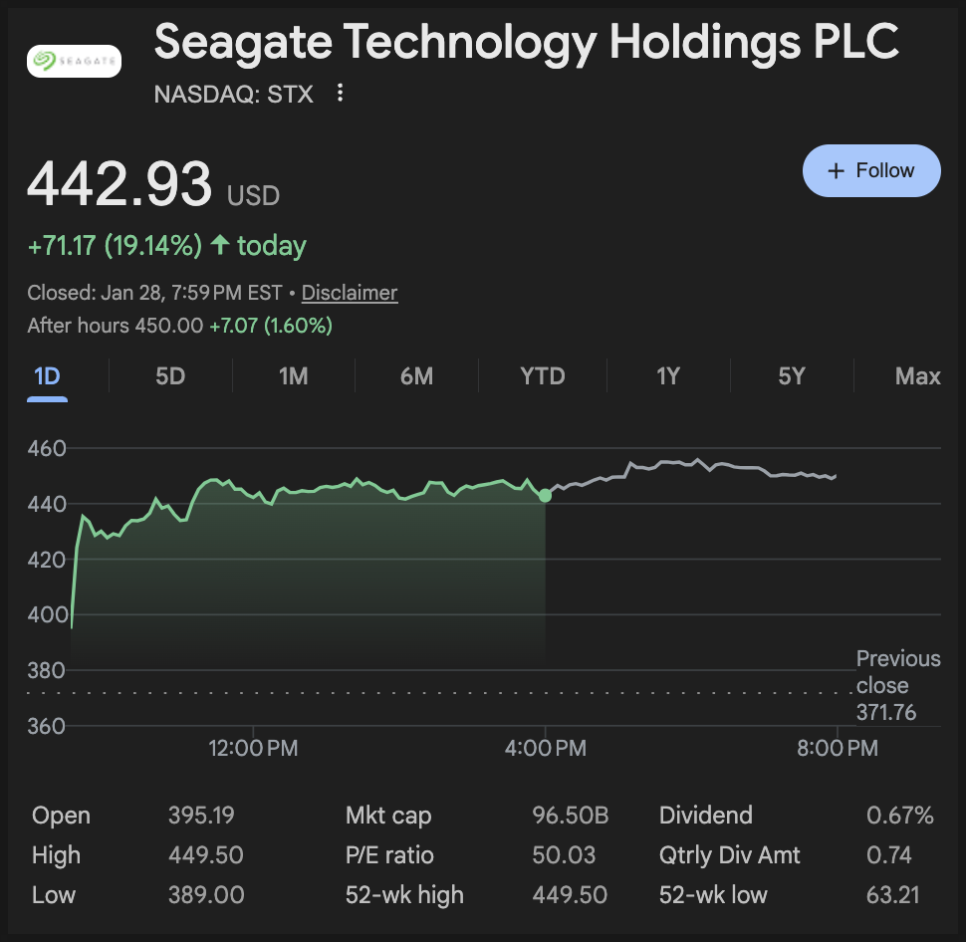Switch to the 5D chart tab
The image size is (966, 942).
[x=171, y=377]
